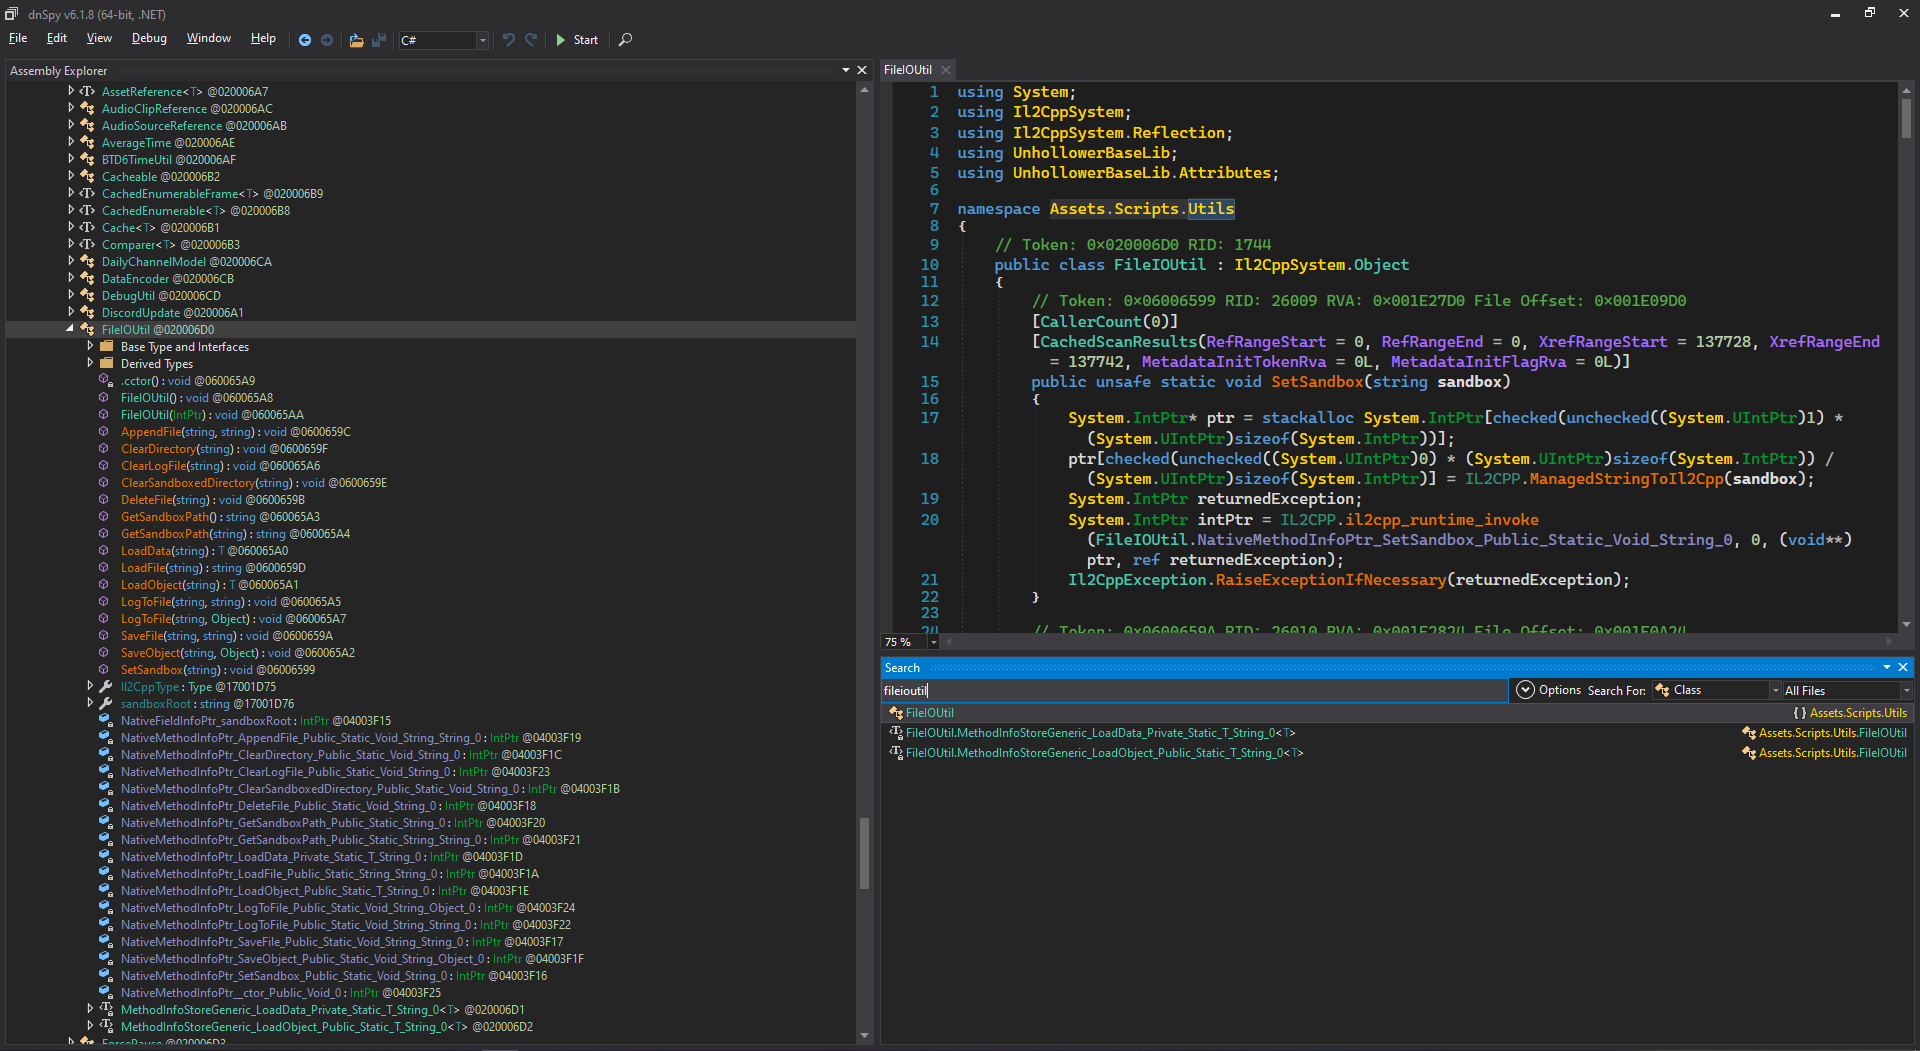
Task: Select DiscordUpdate @020006A1 class
Action: [173, 312]
